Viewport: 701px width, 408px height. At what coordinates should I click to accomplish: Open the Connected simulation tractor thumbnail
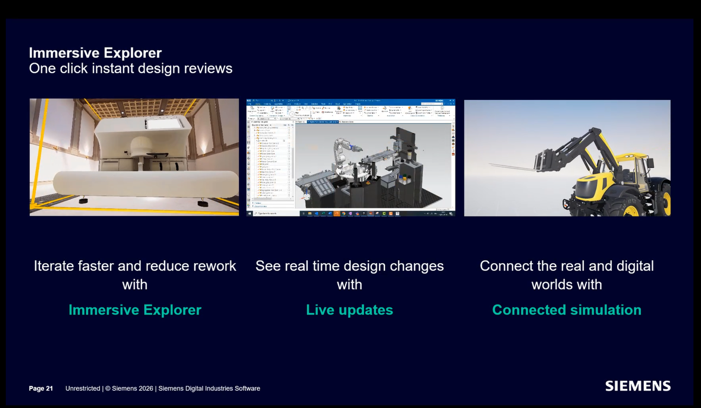pos(567,157)
